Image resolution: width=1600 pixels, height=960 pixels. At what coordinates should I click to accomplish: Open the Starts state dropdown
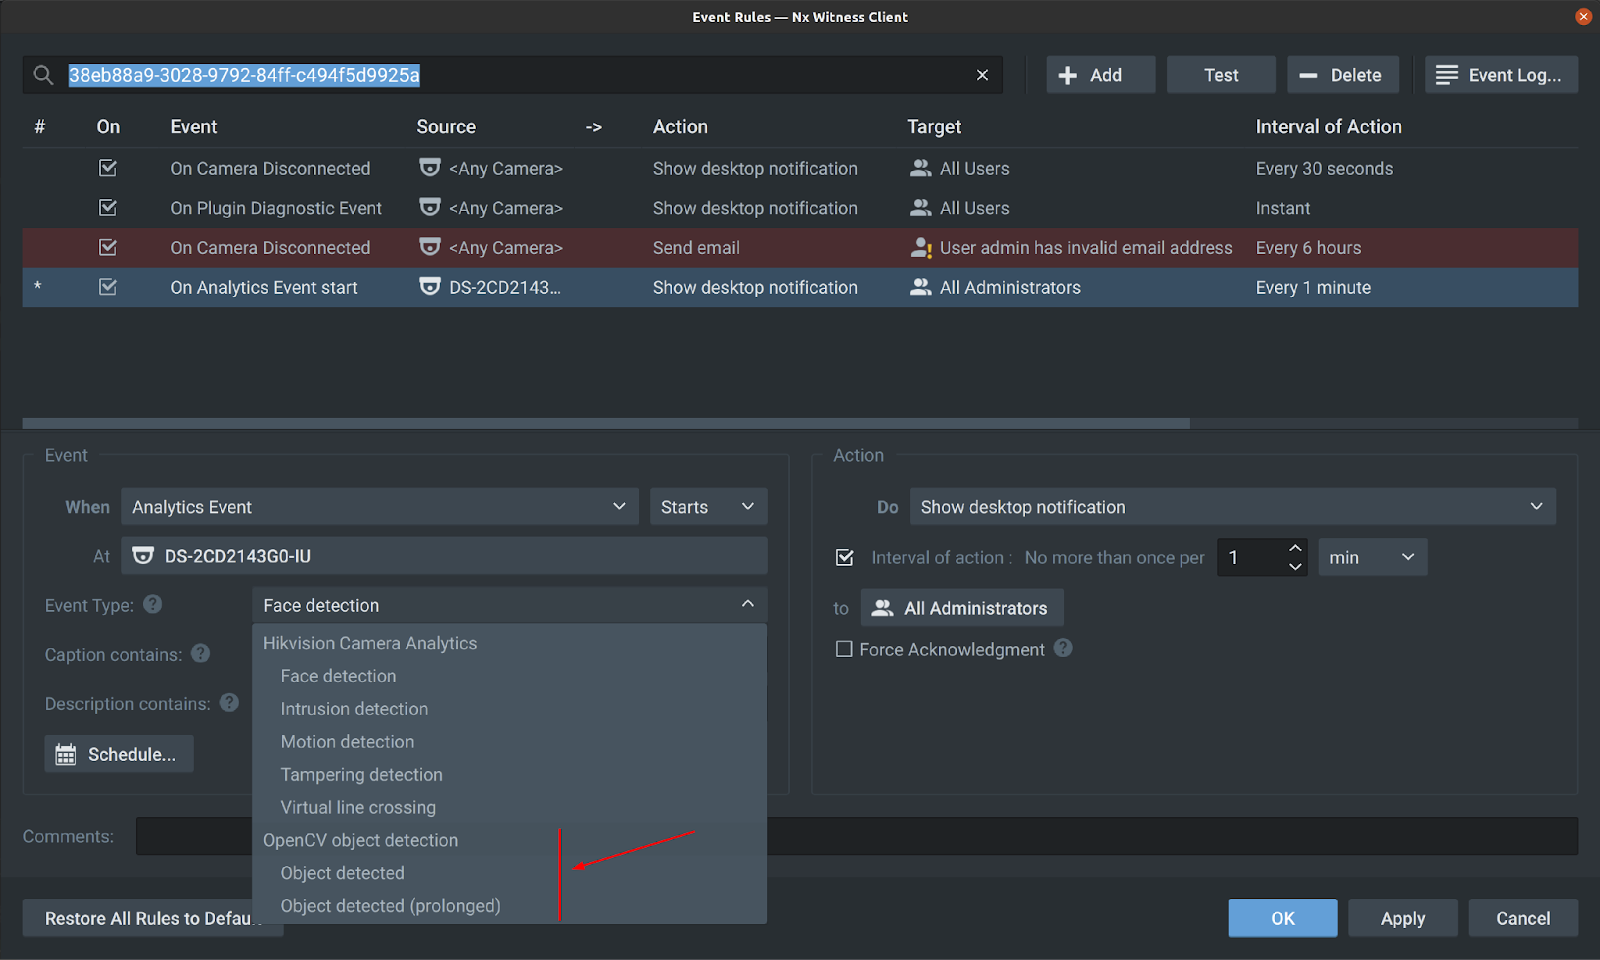click(x=708, y=507)
